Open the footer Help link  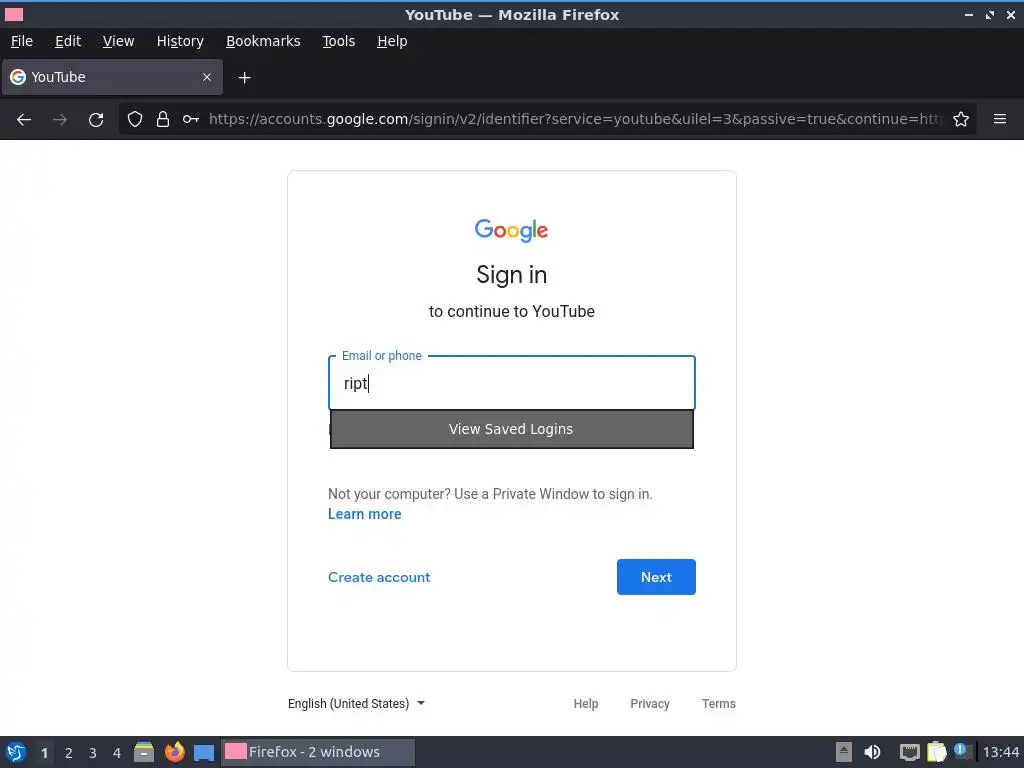(586, 703)
